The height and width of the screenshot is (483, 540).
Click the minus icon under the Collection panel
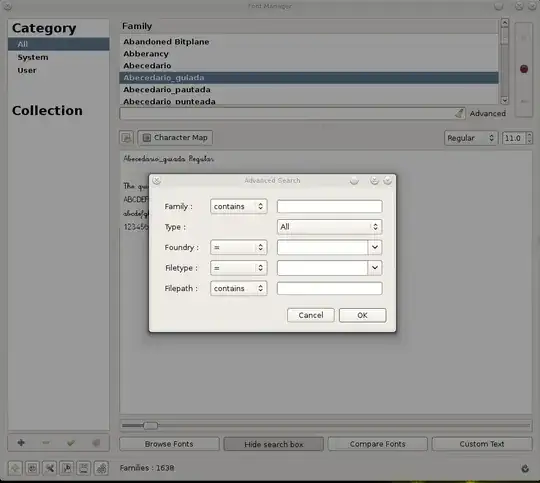pyautogui.click(x=46, y=443)
